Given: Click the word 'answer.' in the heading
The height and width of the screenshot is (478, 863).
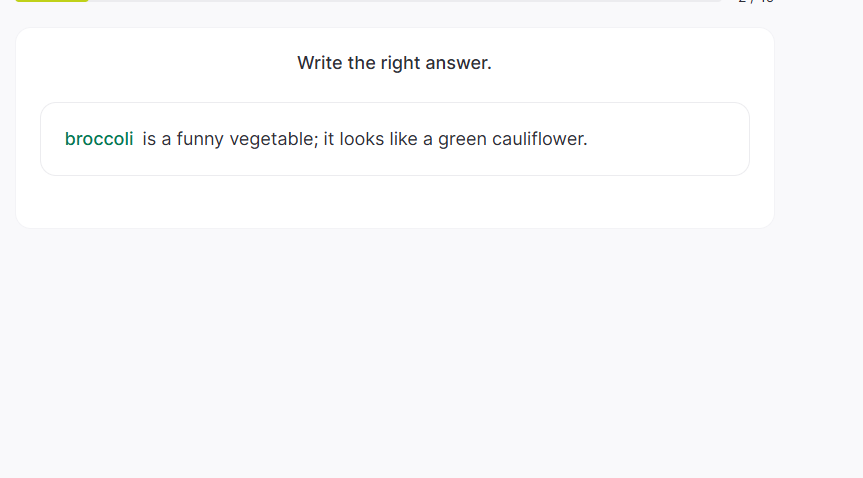Looking at the screenshot, I should click(x=461, y=63).
